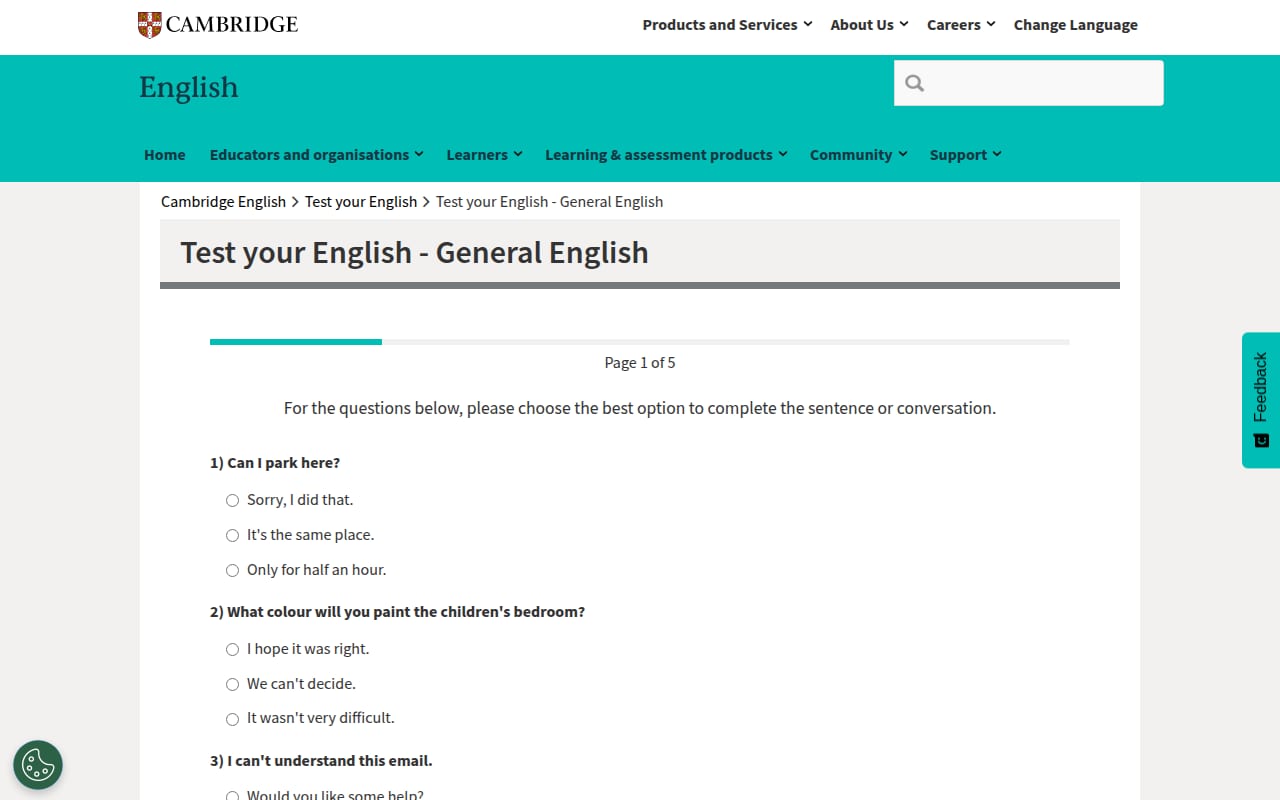Viewport: 1280px width, 800px height.
Task: Click the page progress bar
Action: [x=640, y=342]
